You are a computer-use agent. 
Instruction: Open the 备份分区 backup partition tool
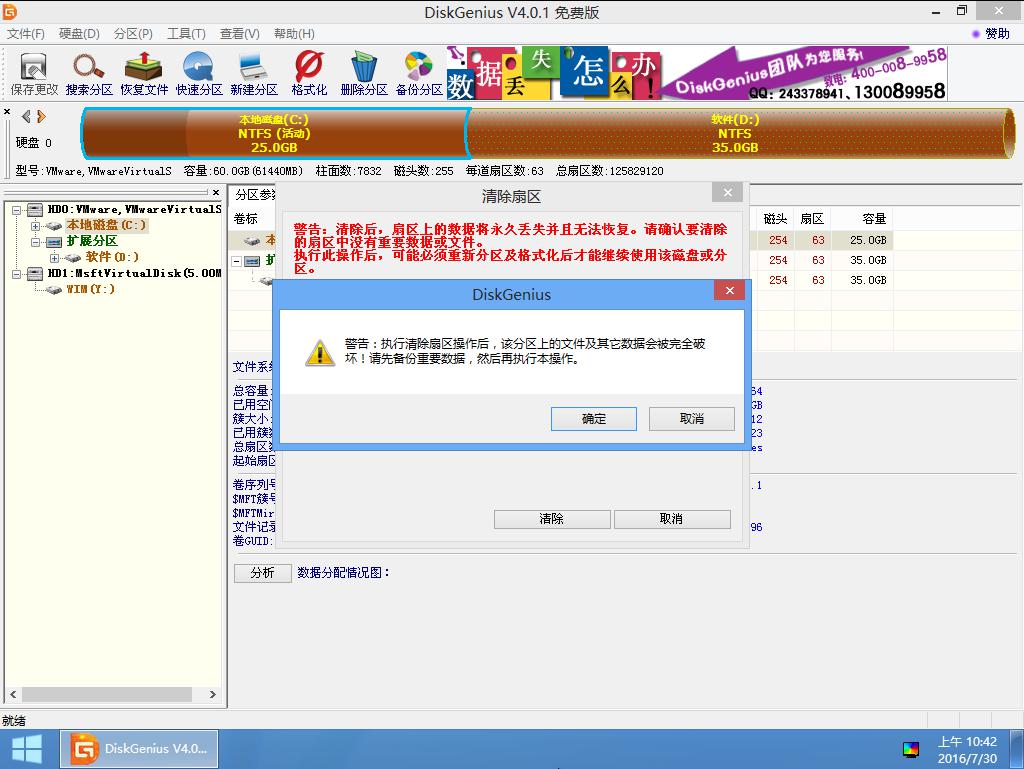tap(418, 73)
